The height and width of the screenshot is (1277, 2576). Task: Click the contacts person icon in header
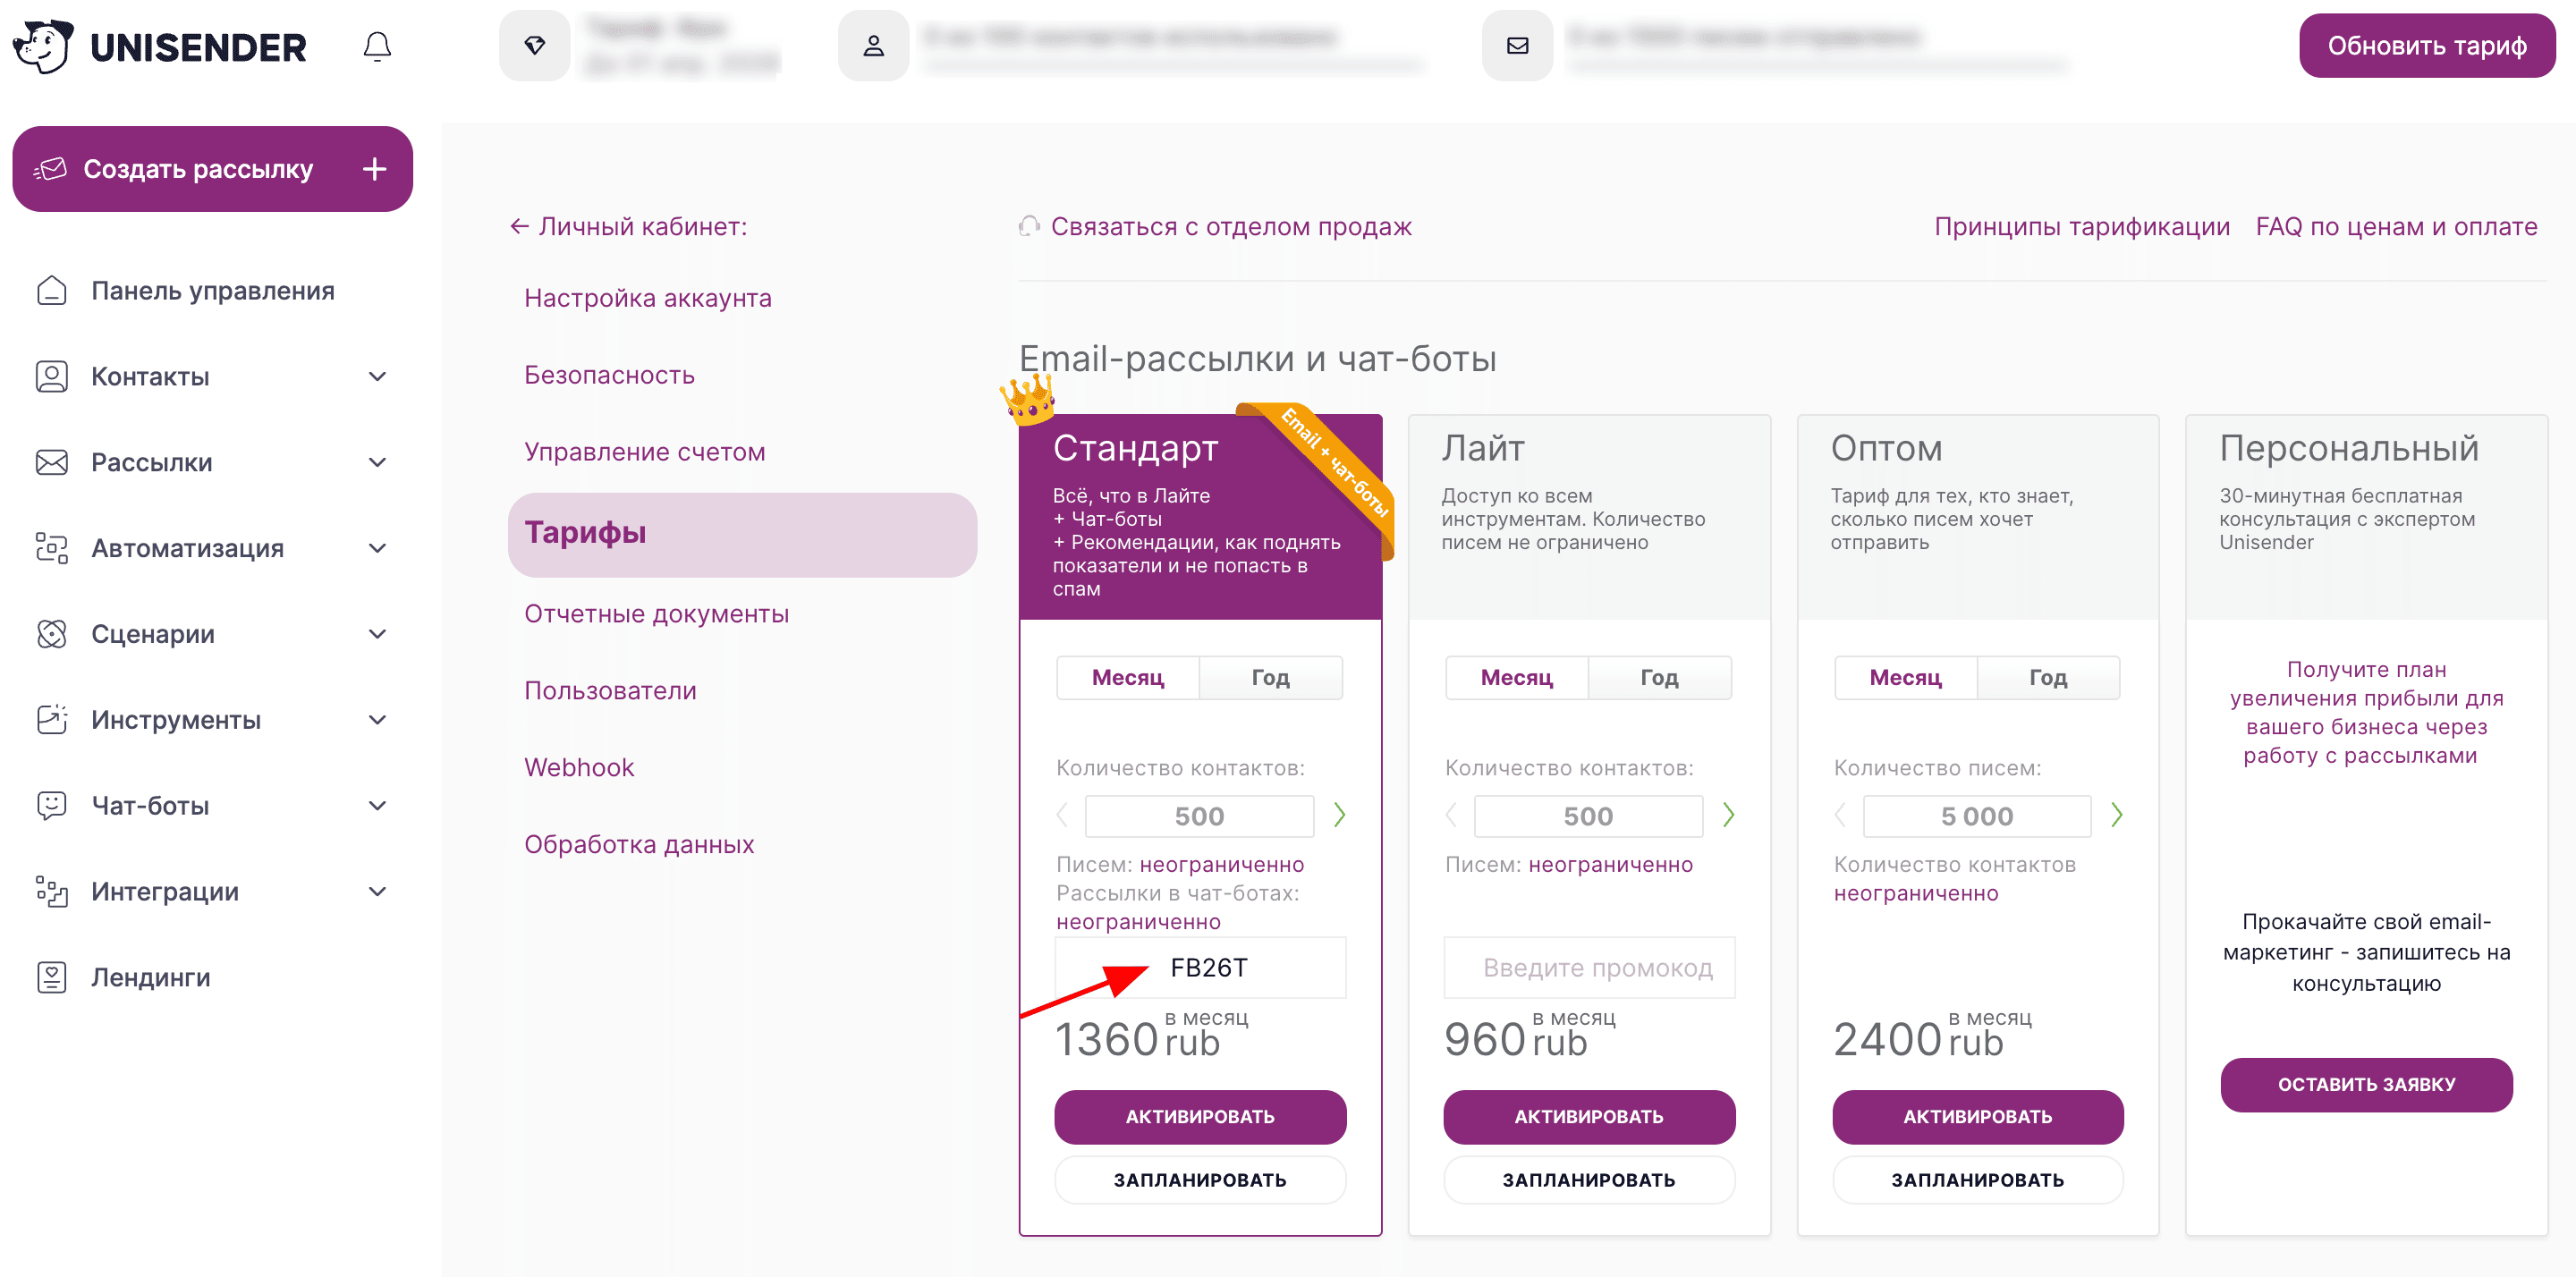click(873, 46)
